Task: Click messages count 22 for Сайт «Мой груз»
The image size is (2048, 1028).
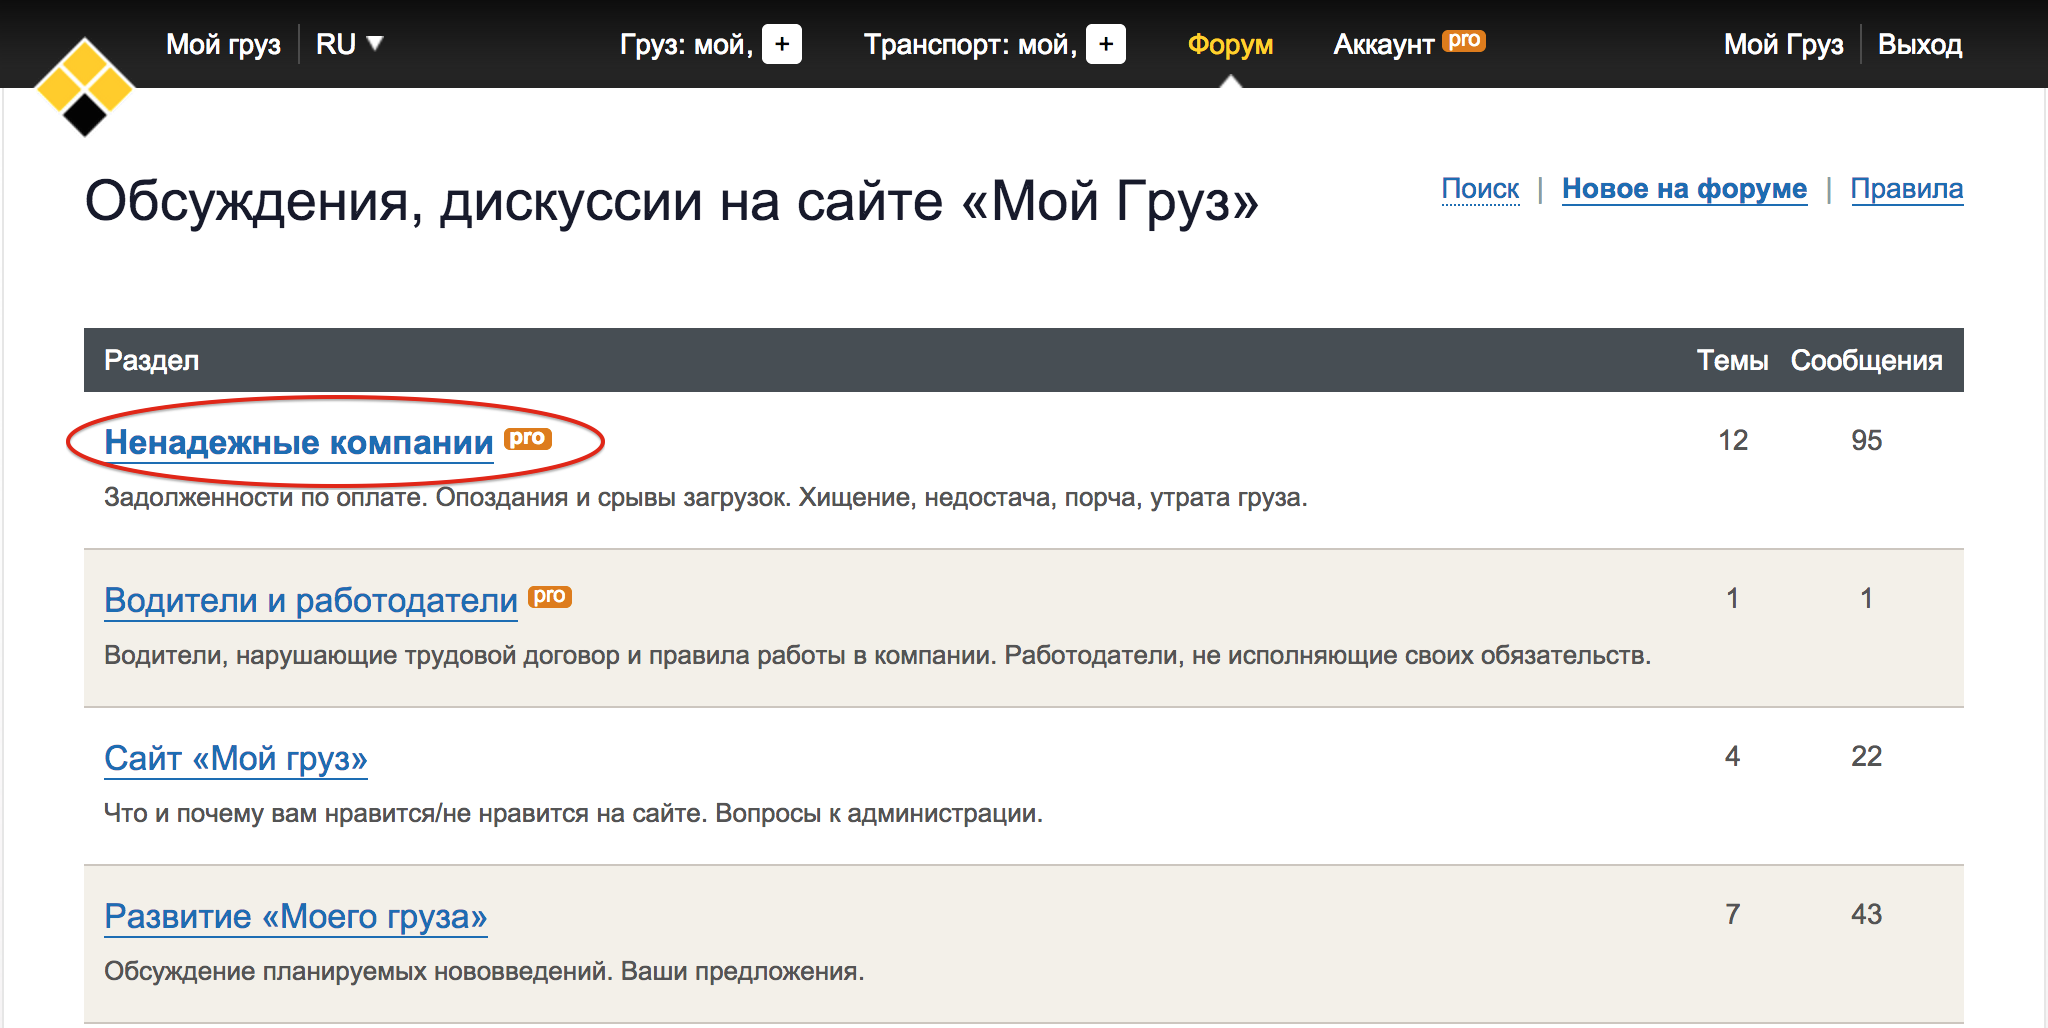Action: click(x=1866, y=756)
